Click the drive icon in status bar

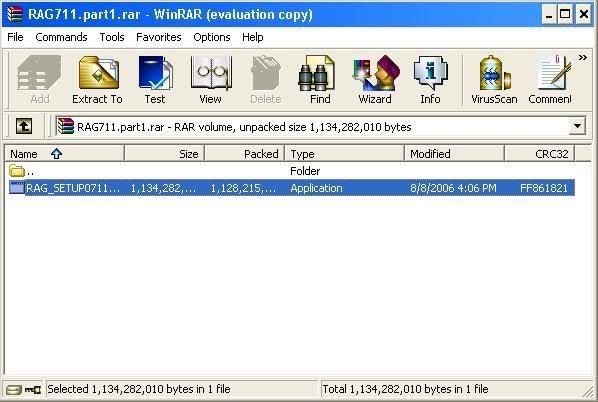14,390
